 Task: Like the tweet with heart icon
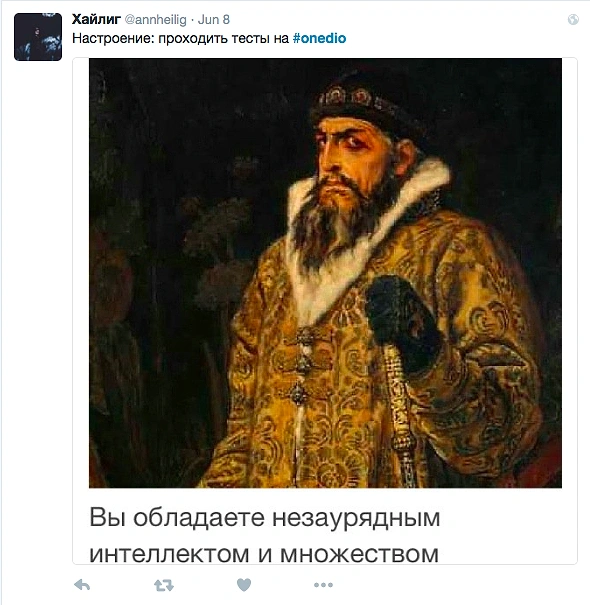pos(244,585)
